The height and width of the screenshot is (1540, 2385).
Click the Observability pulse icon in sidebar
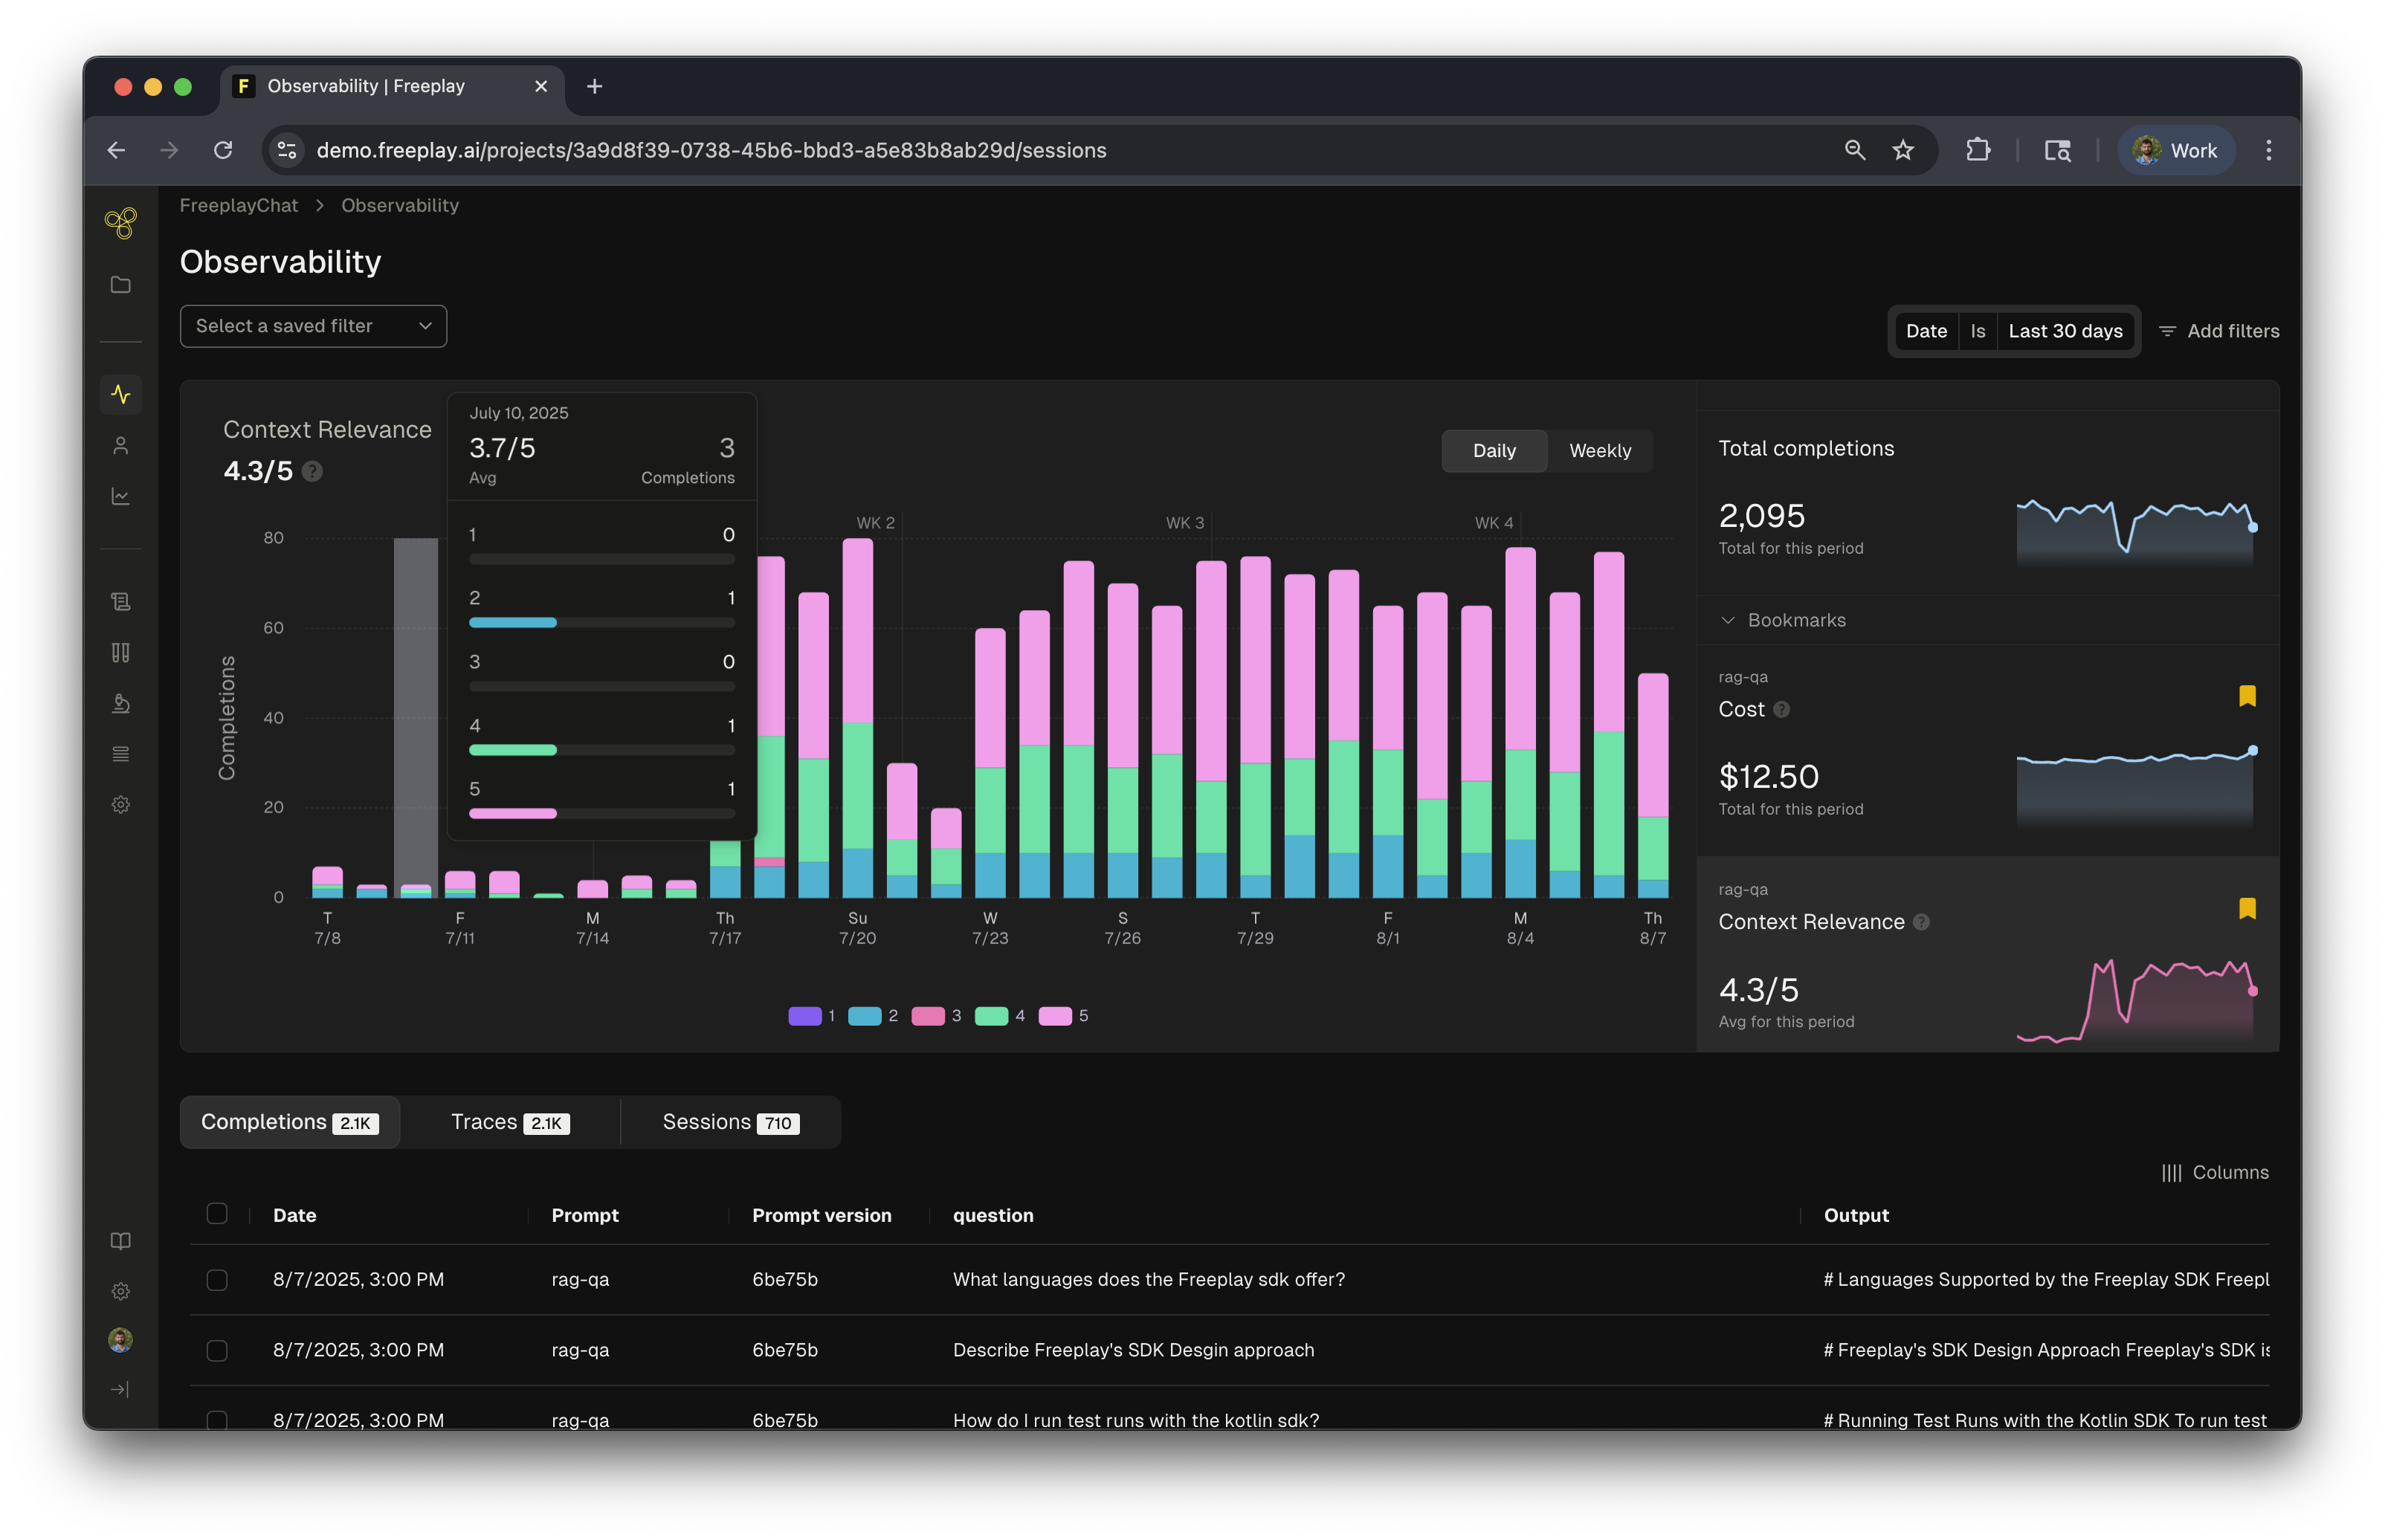(120, 394)
